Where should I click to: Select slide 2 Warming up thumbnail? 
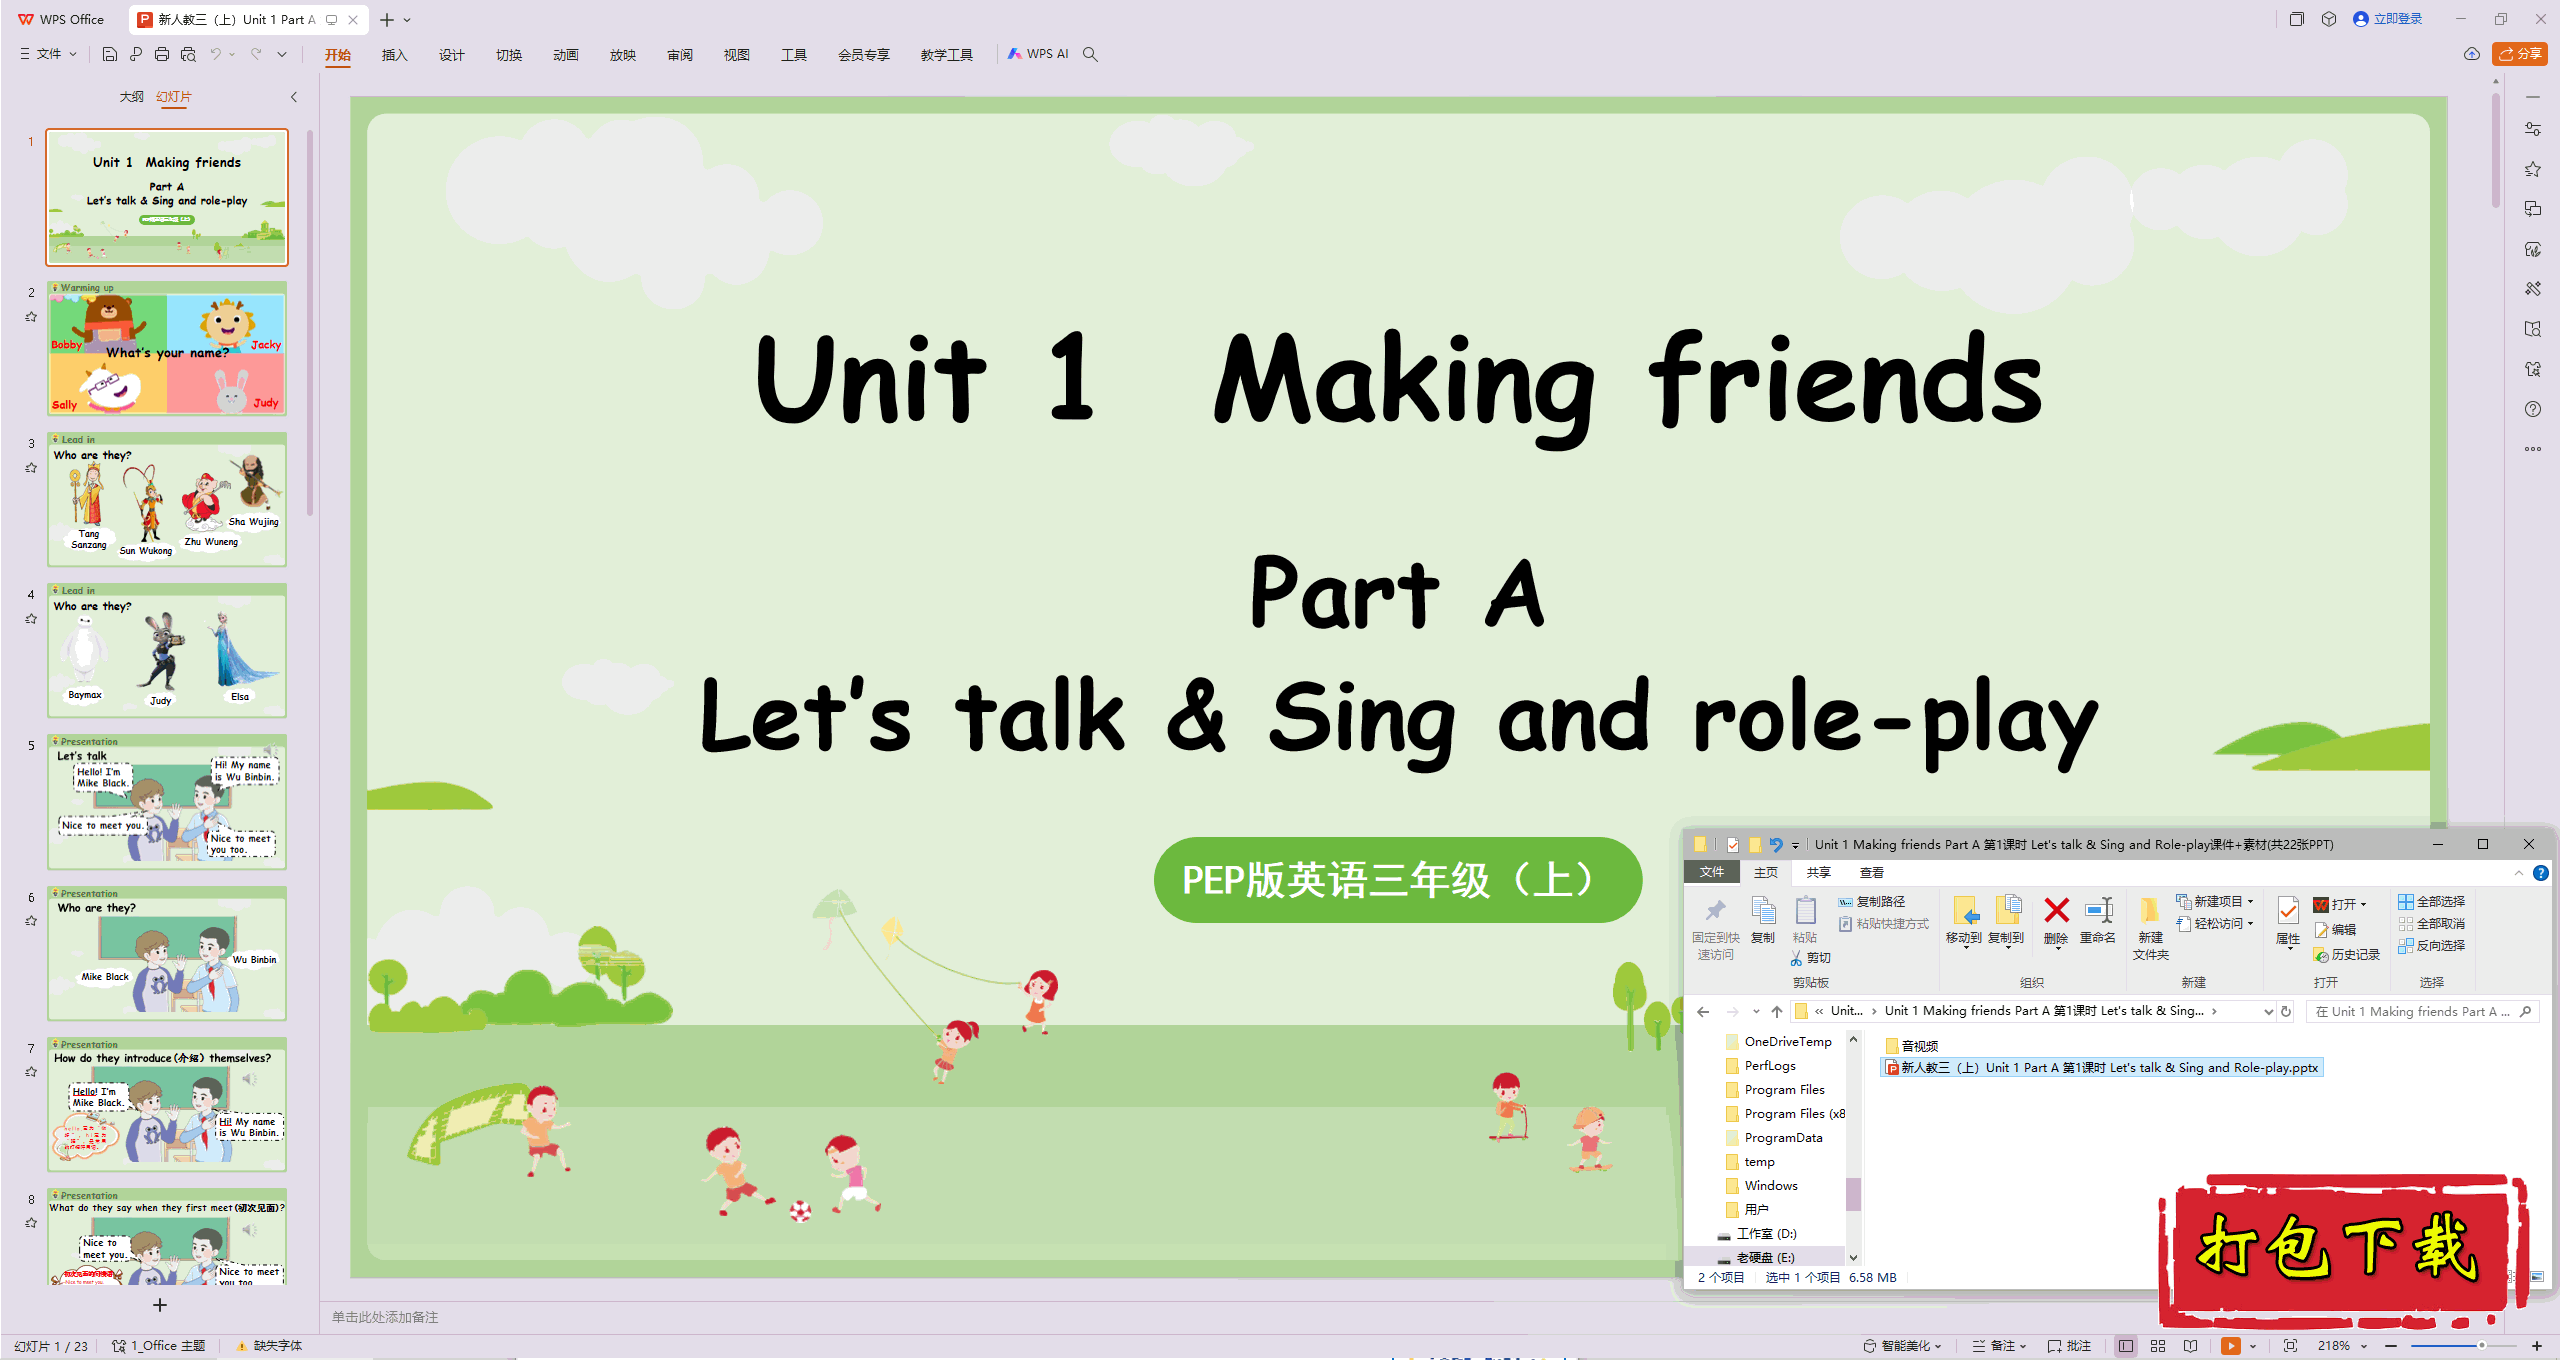point(167,348)
